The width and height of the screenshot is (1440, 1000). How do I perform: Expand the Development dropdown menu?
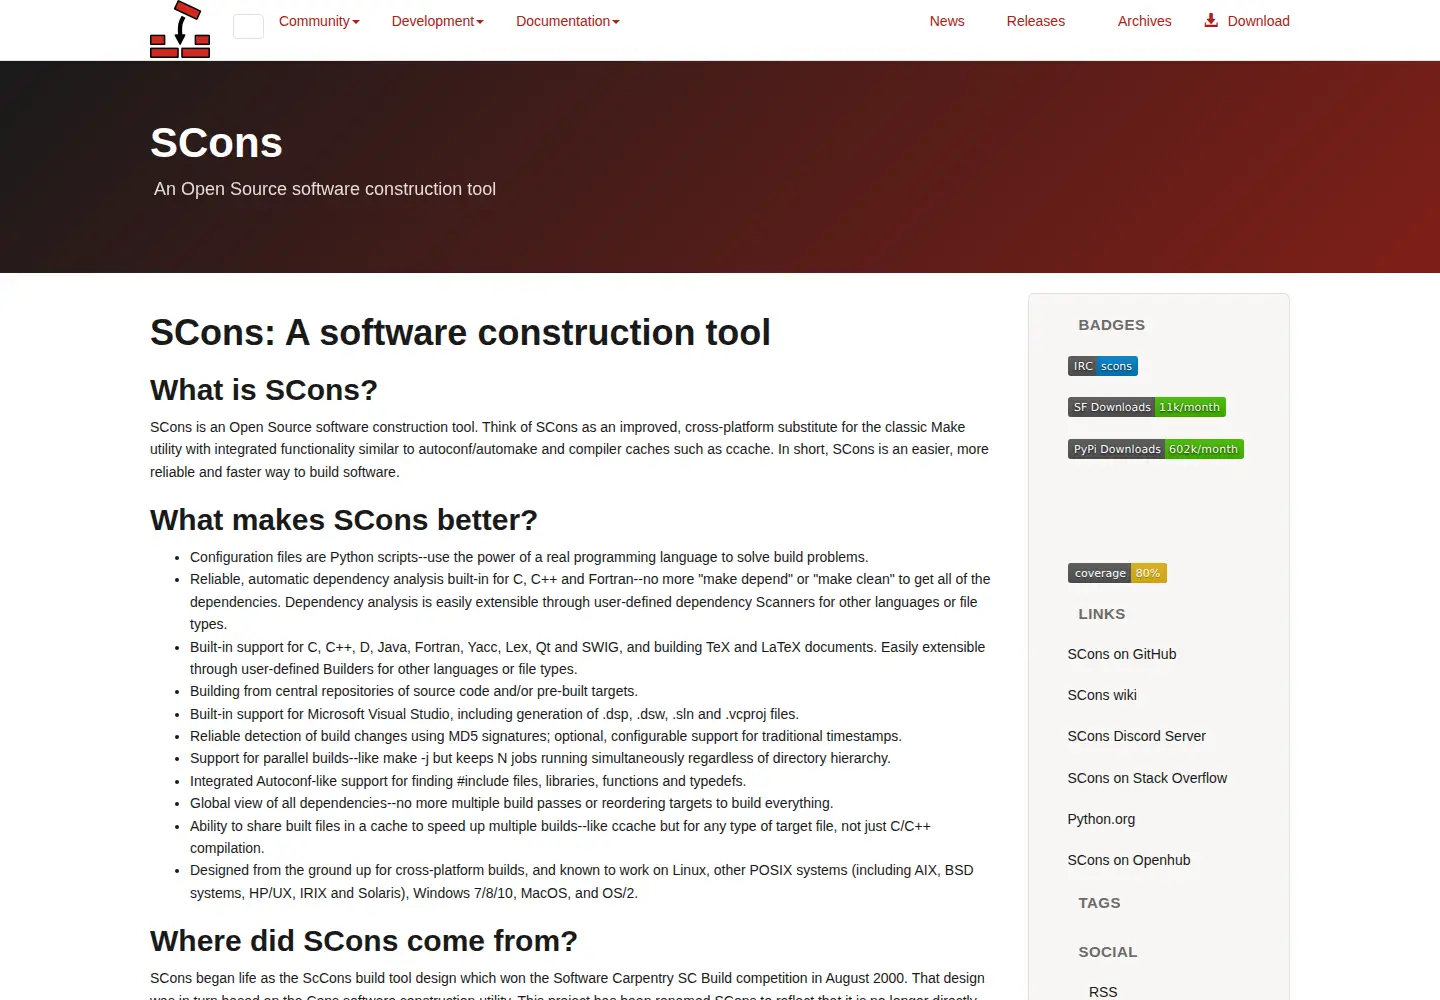438,21
